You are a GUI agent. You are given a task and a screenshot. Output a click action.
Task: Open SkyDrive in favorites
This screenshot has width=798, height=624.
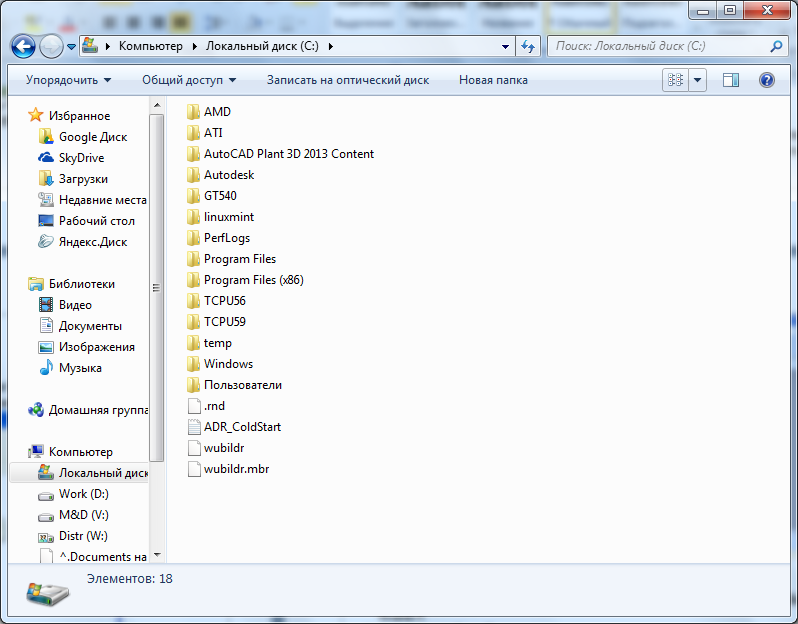tap(71, 158)
